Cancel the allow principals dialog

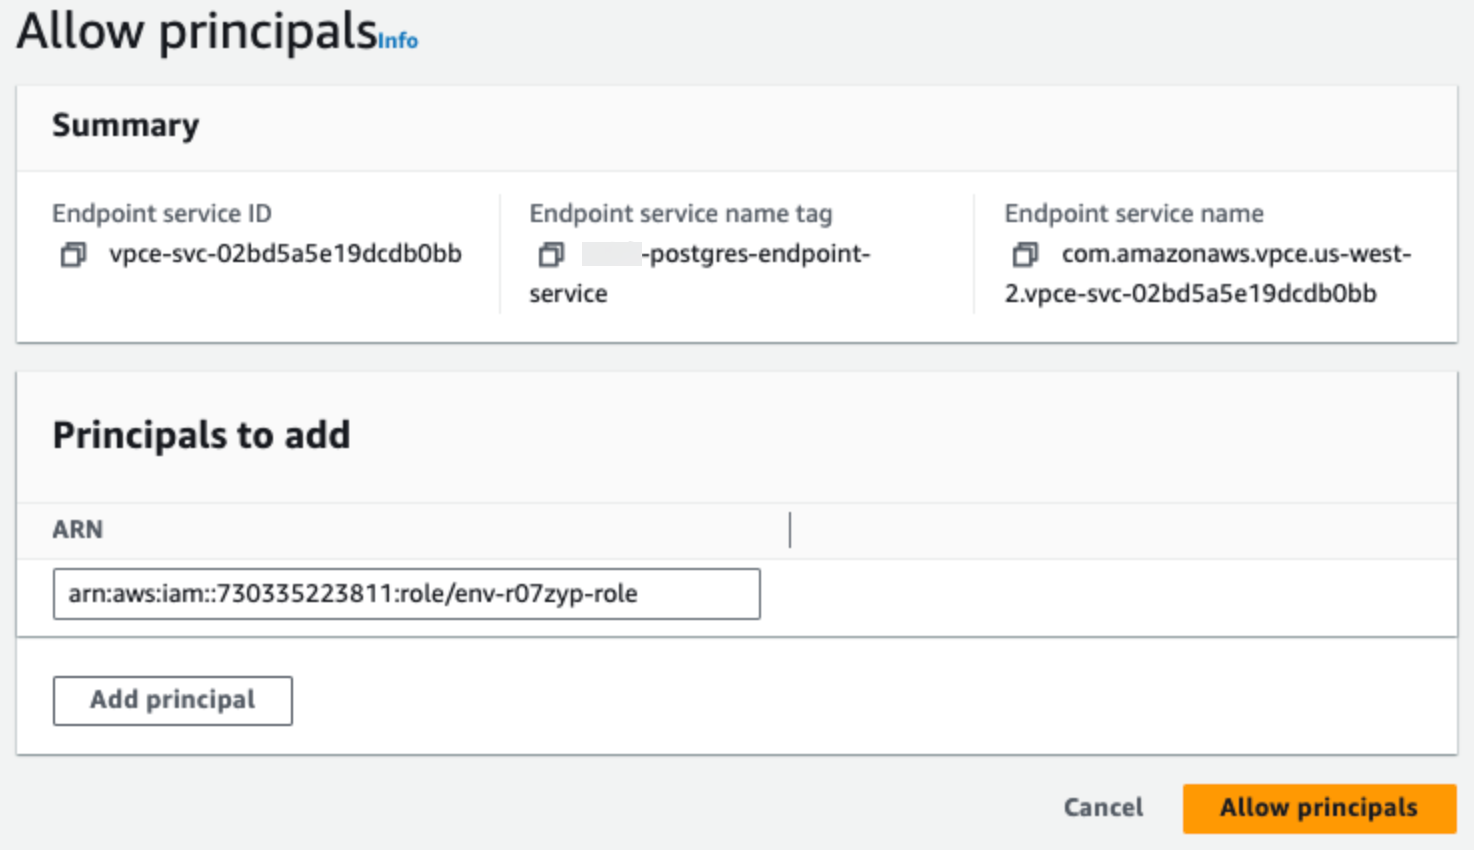coord(1103,808)
